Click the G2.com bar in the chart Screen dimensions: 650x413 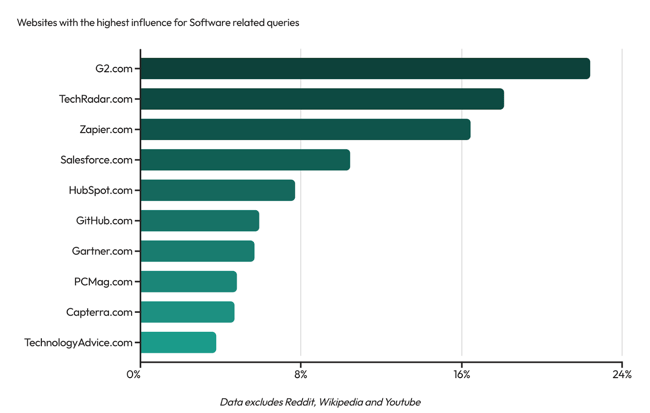coord(365,69)
